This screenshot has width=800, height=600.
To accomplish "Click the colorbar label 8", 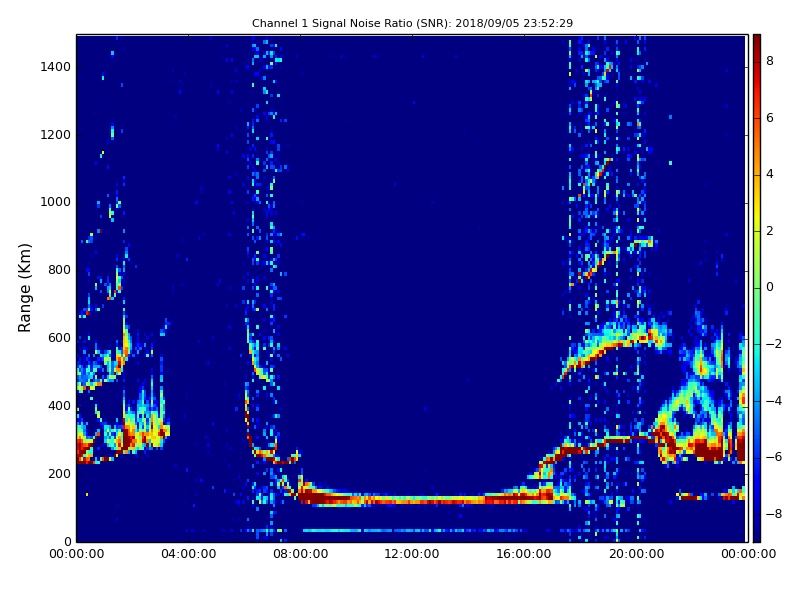I will (770, 61).
